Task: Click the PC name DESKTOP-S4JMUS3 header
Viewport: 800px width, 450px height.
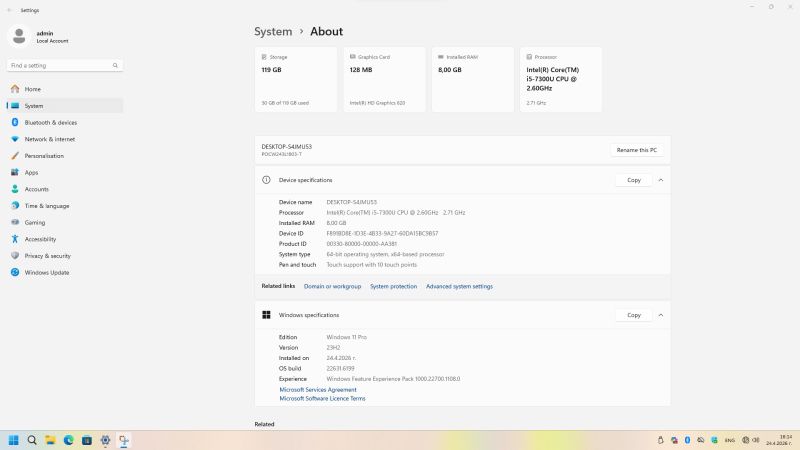Action: pyautogui.click(x=287, y=146)
